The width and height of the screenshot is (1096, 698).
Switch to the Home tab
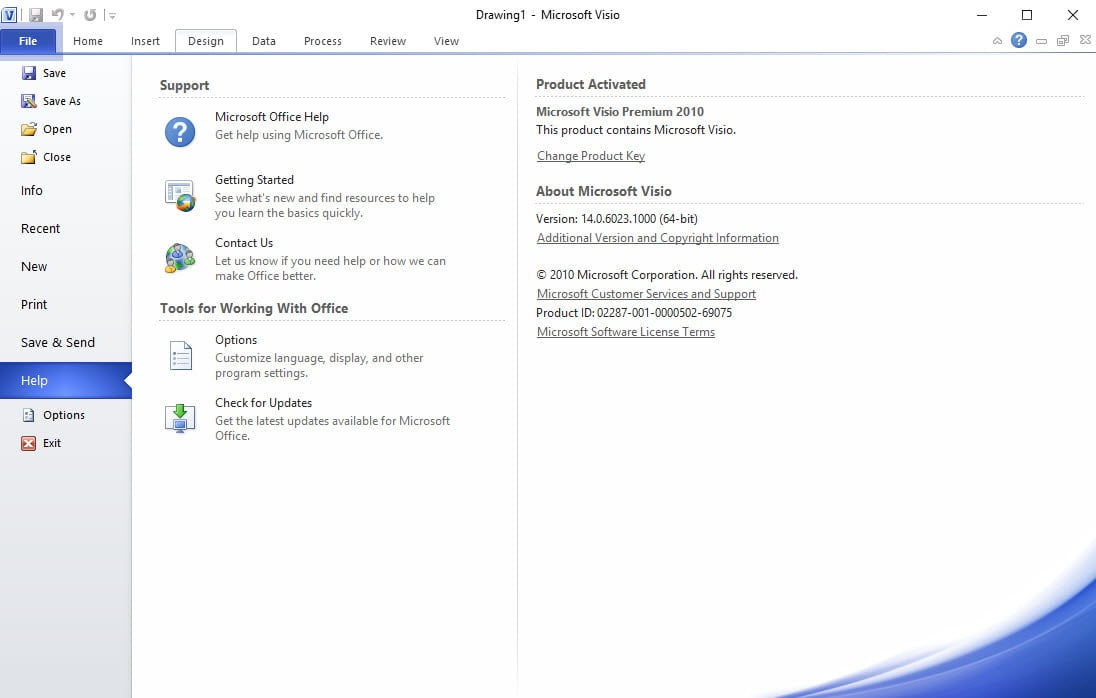click(88, 41)
